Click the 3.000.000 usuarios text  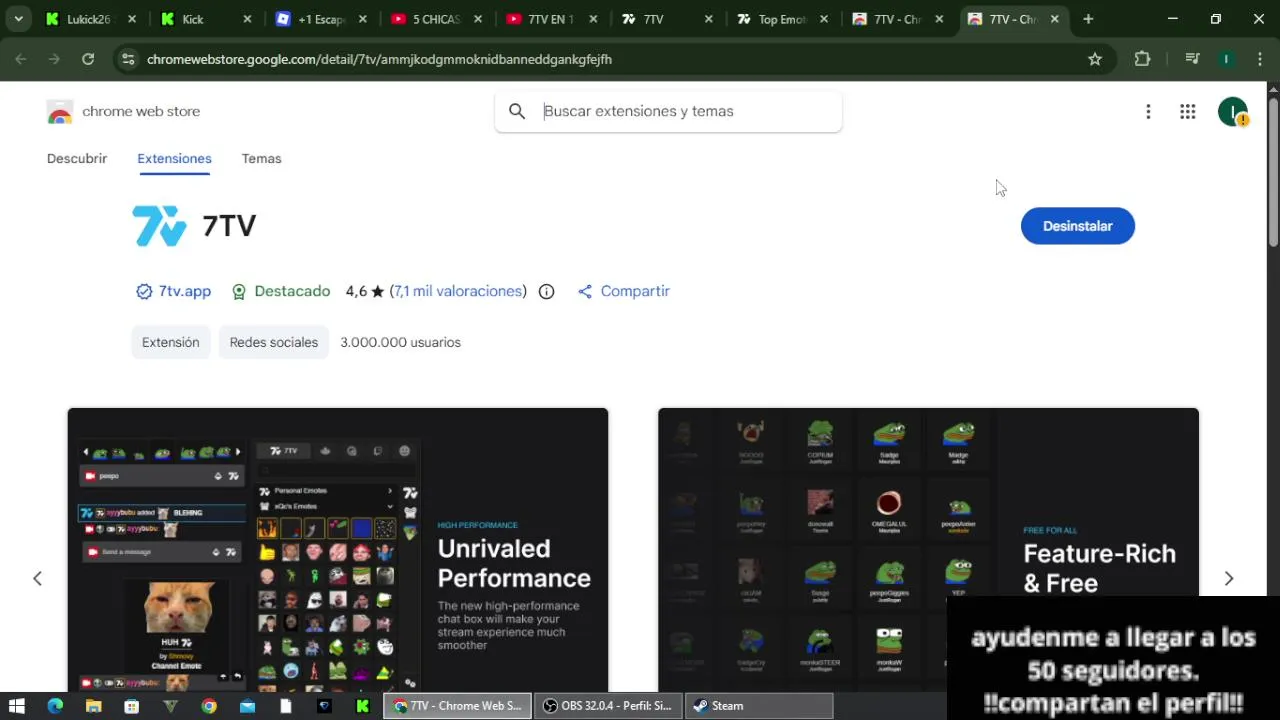point(400,342)
